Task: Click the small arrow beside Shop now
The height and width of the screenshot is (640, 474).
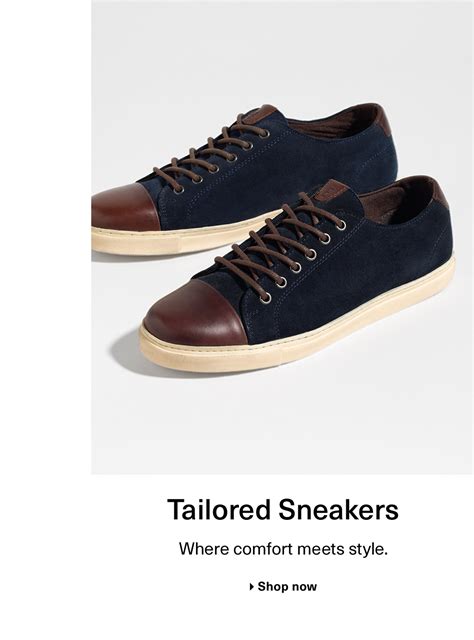Action: click(x=251, y=587)
